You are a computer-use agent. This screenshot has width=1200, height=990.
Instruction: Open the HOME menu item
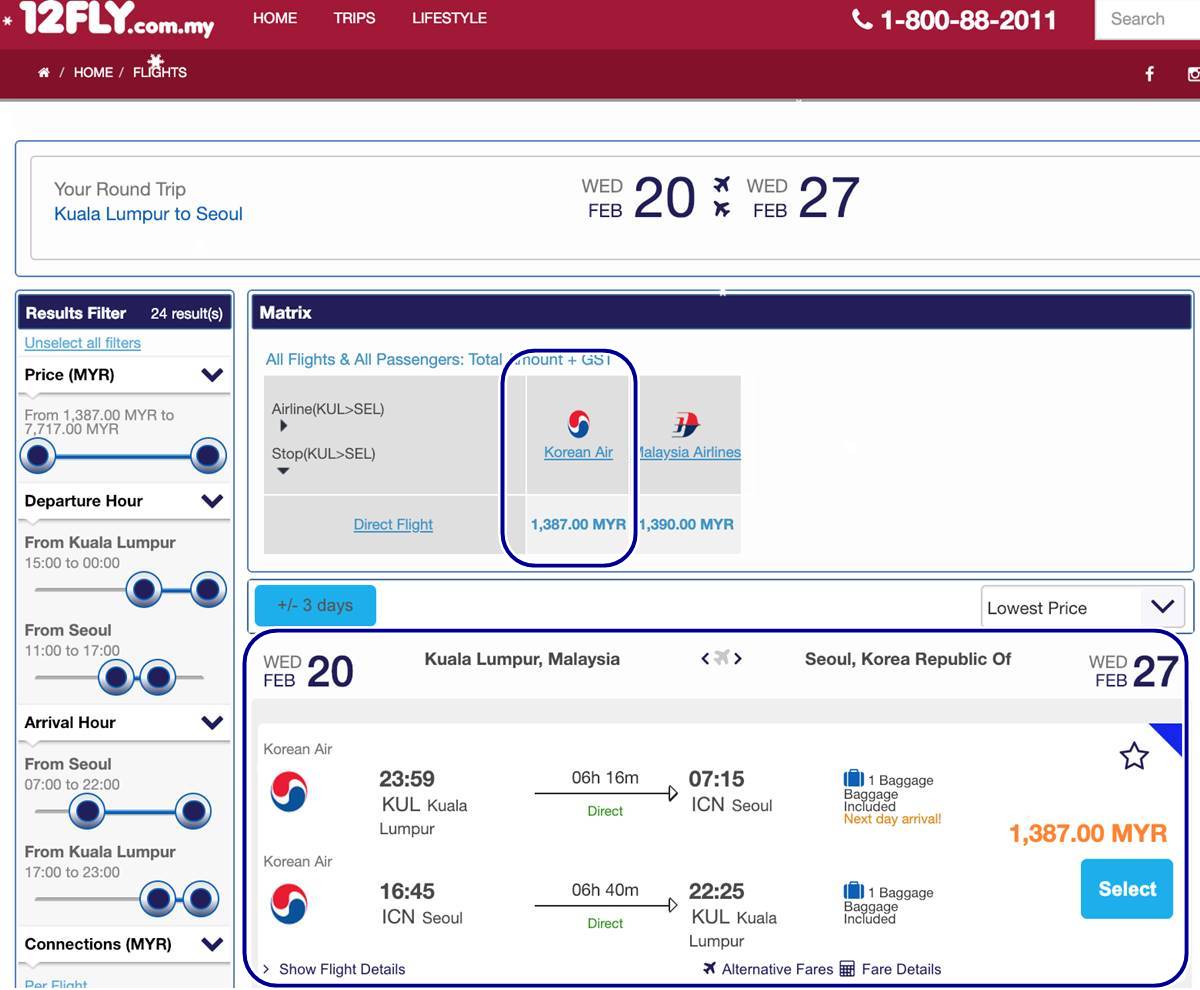click(x=277, y=18)
